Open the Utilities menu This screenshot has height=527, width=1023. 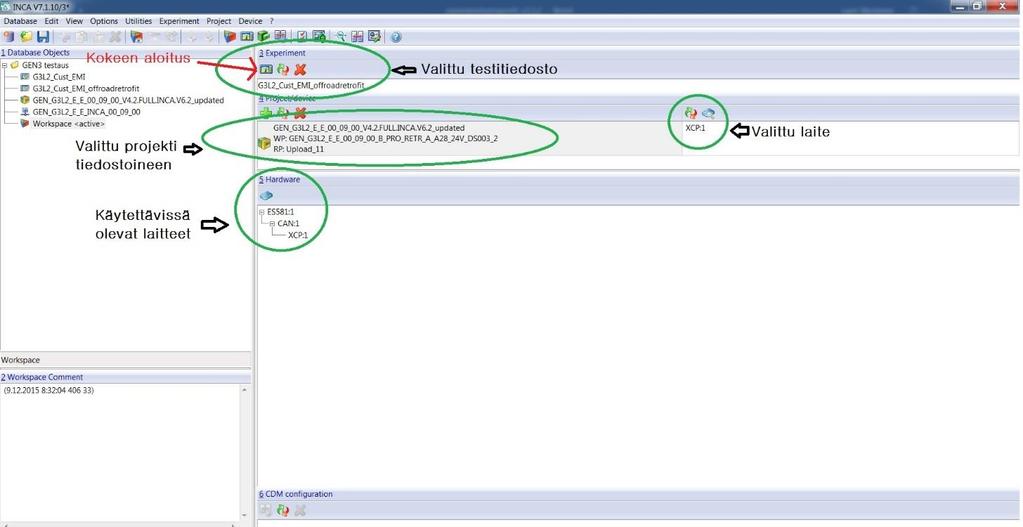[138, 21]
